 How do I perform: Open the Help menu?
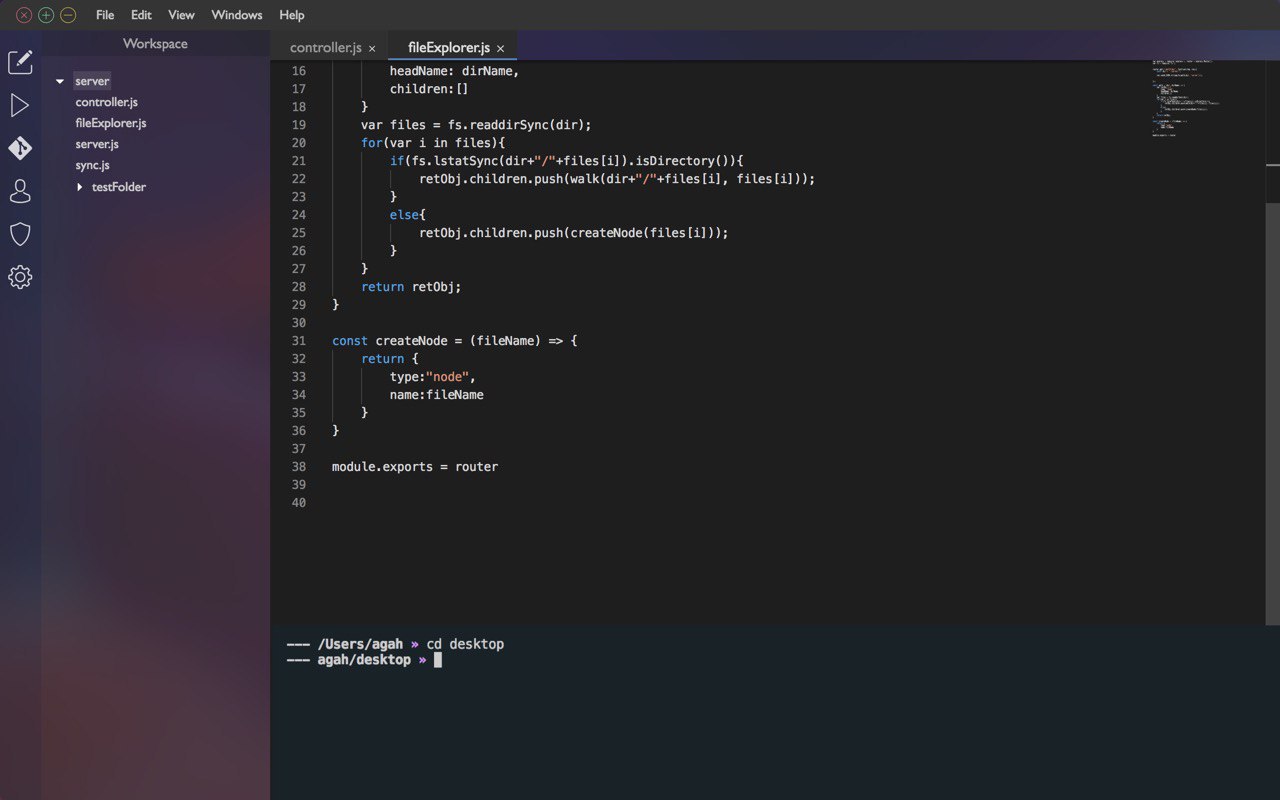tap(292, 15)
